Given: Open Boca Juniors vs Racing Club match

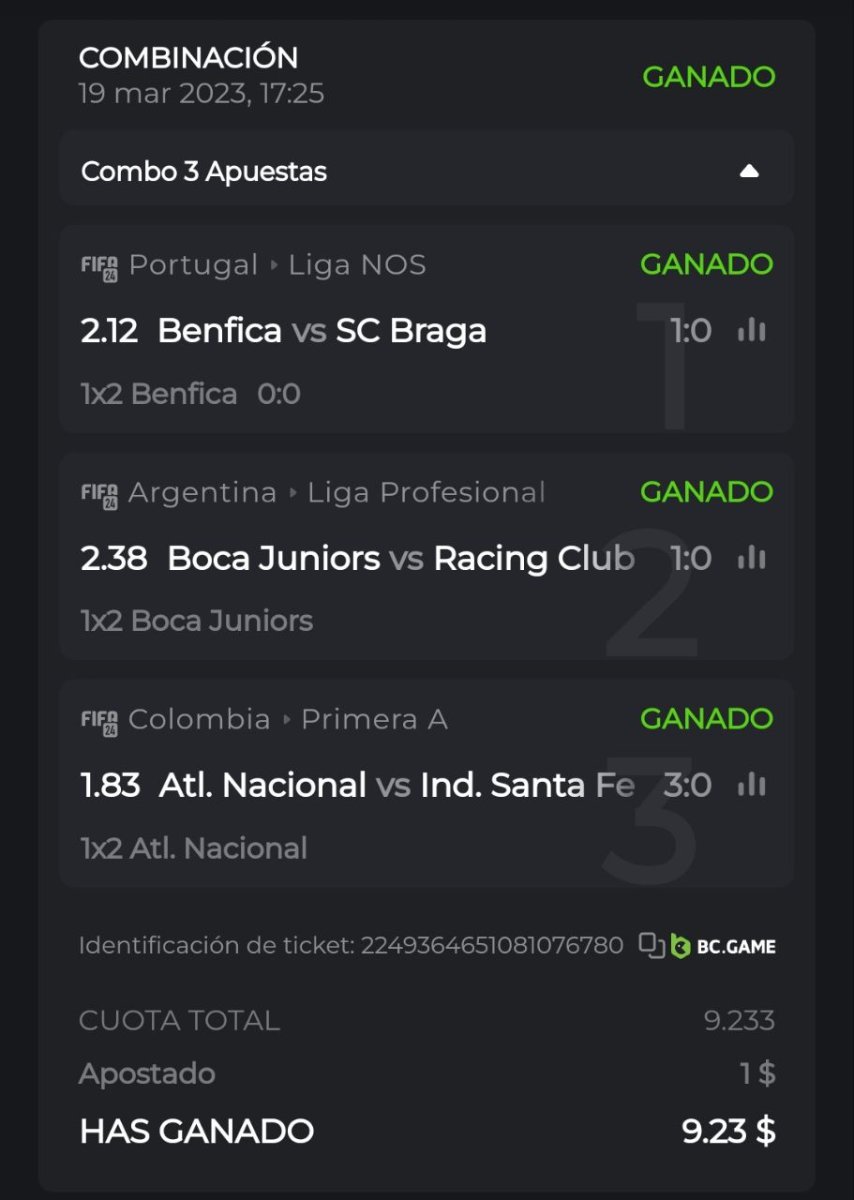Looking at the screenshot, I should click(x=401, y=558).
